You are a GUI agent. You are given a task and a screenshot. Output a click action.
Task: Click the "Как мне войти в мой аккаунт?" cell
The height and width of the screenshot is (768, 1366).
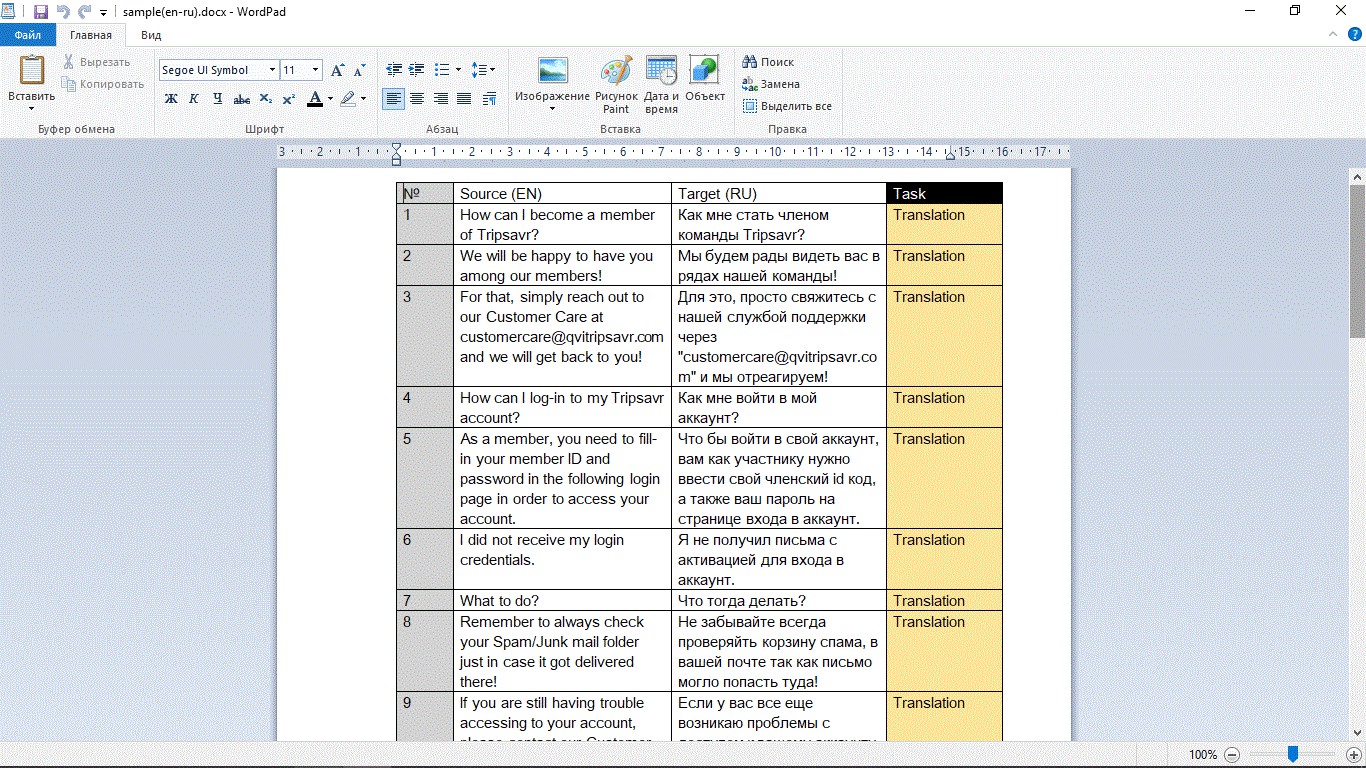pos(779,407)
